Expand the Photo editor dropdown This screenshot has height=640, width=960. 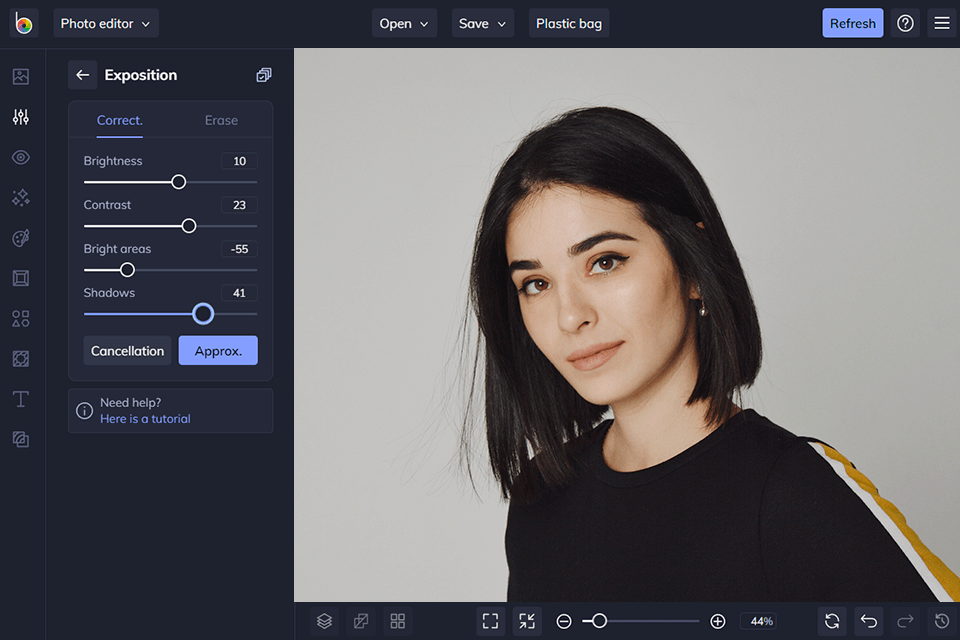105,23
